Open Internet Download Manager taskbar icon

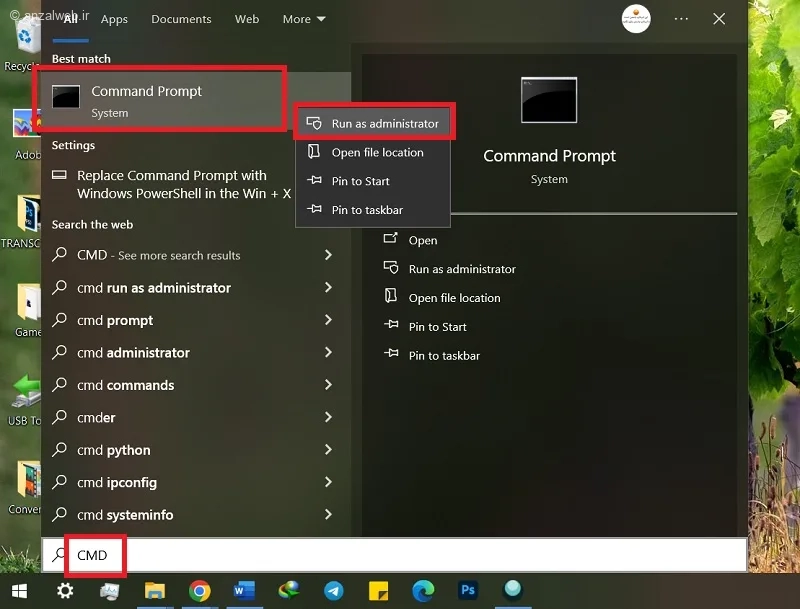(x=289, y=591)
